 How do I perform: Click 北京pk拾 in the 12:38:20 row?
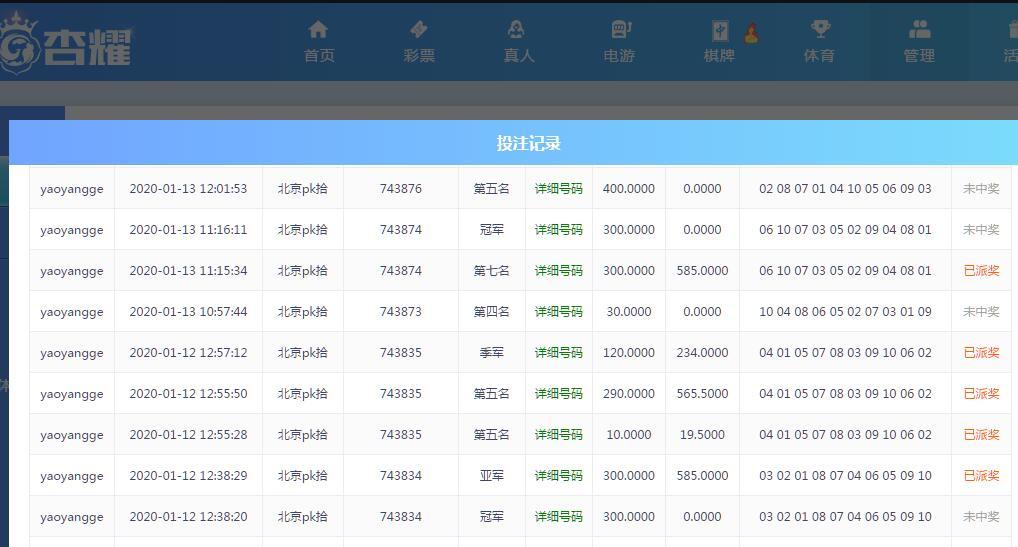[x=303, y=517]
